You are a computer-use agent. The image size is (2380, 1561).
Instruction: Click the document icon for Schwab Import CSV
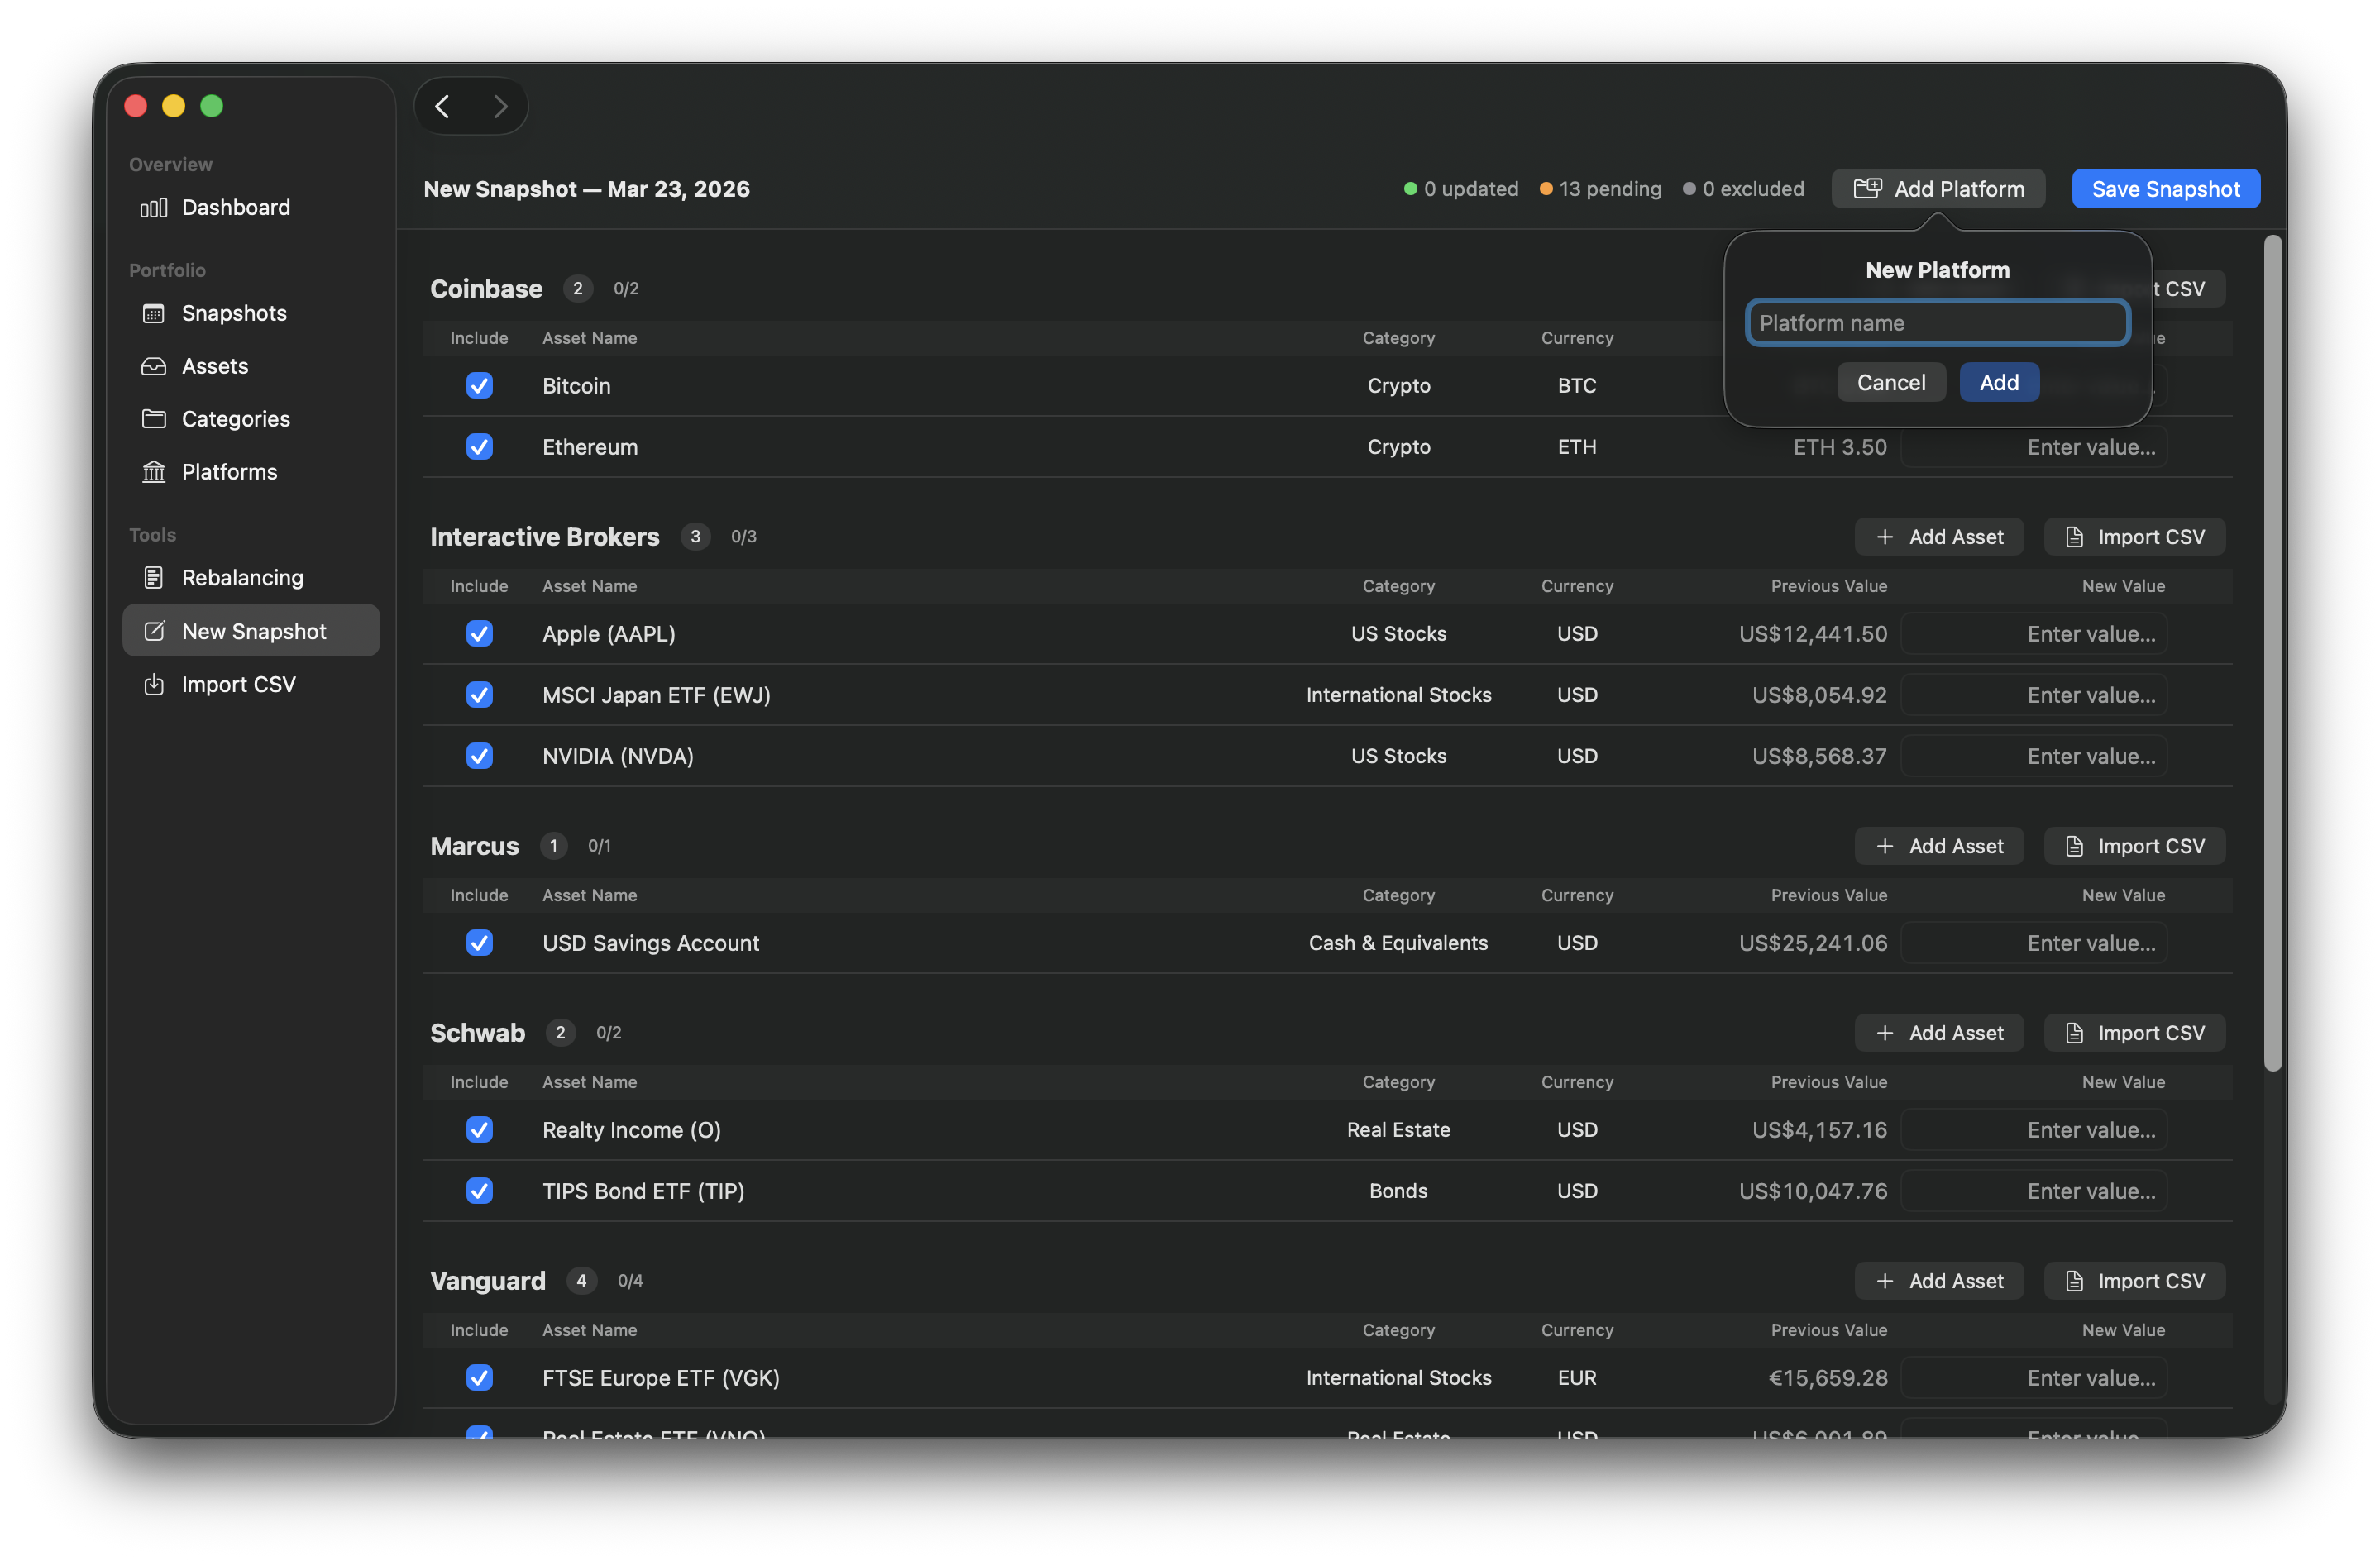[2075, 1033]
